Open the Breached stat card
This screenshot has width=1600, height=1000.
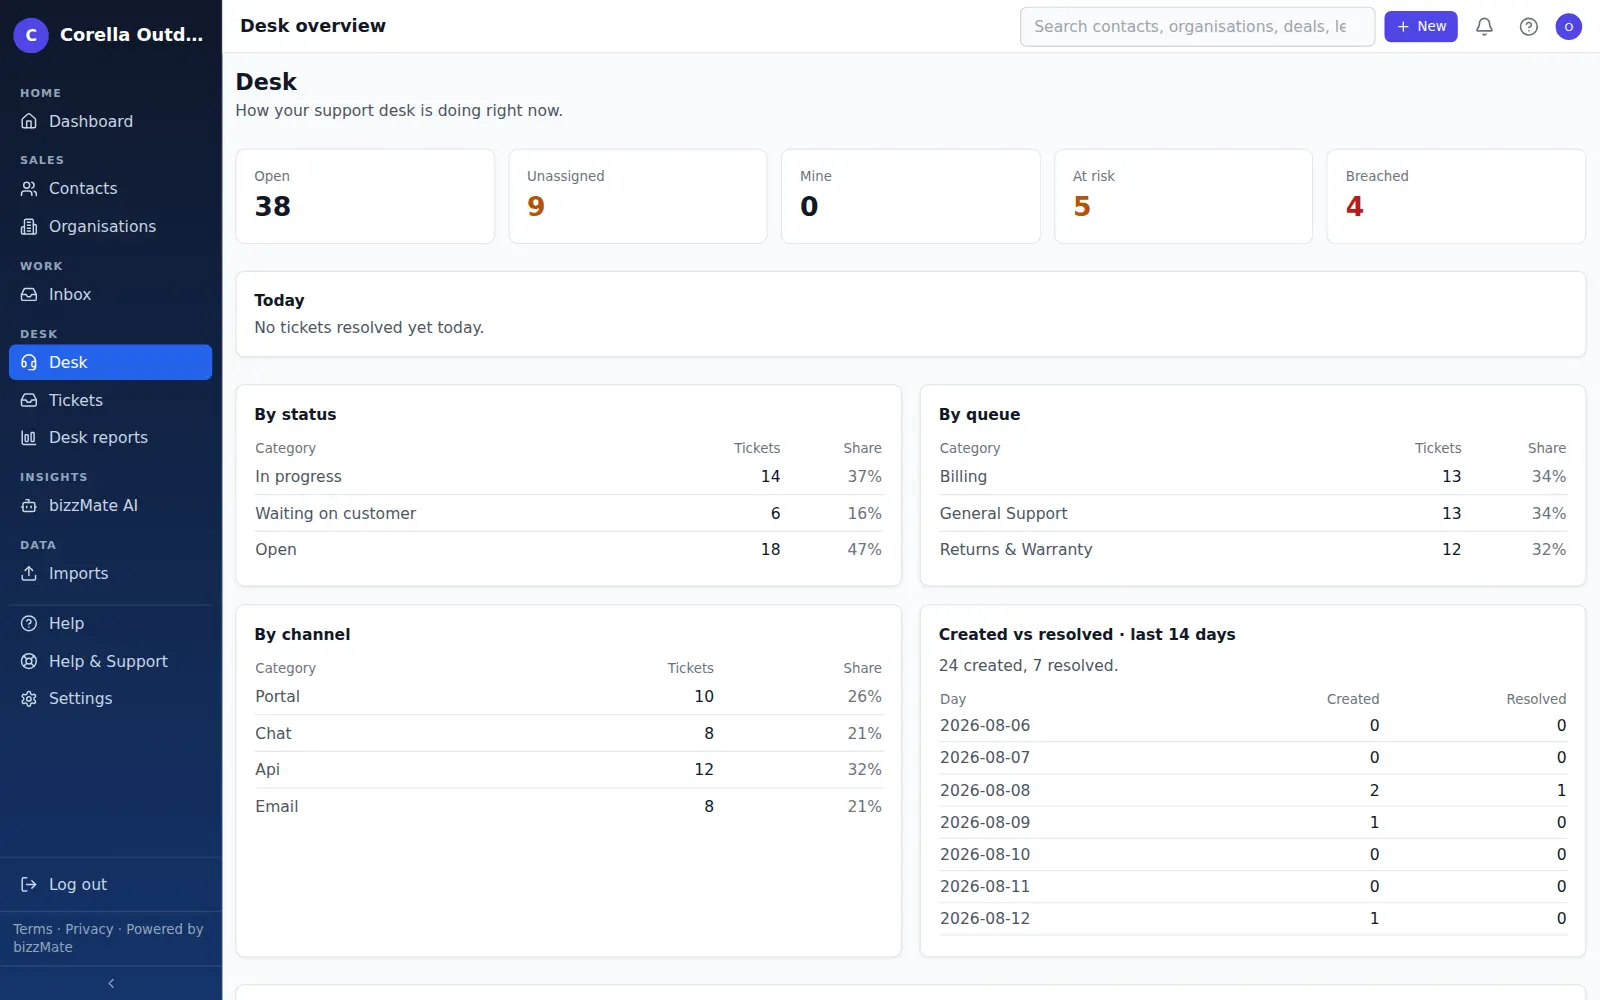click(1456, 196)
